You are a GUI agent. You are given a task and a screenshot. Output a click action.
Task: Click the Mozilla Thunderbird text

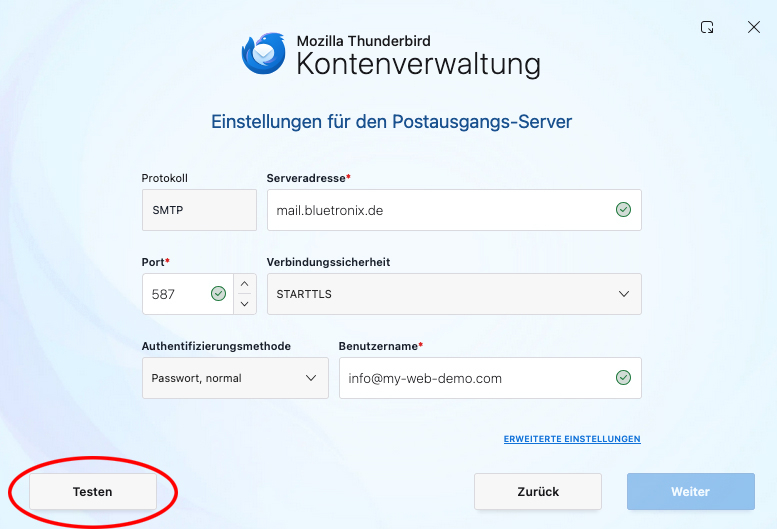364,41
